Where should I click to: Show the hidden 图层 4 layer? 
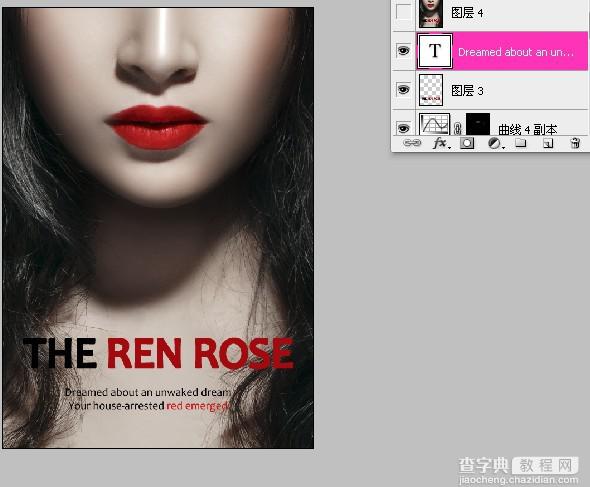(403, 12)
